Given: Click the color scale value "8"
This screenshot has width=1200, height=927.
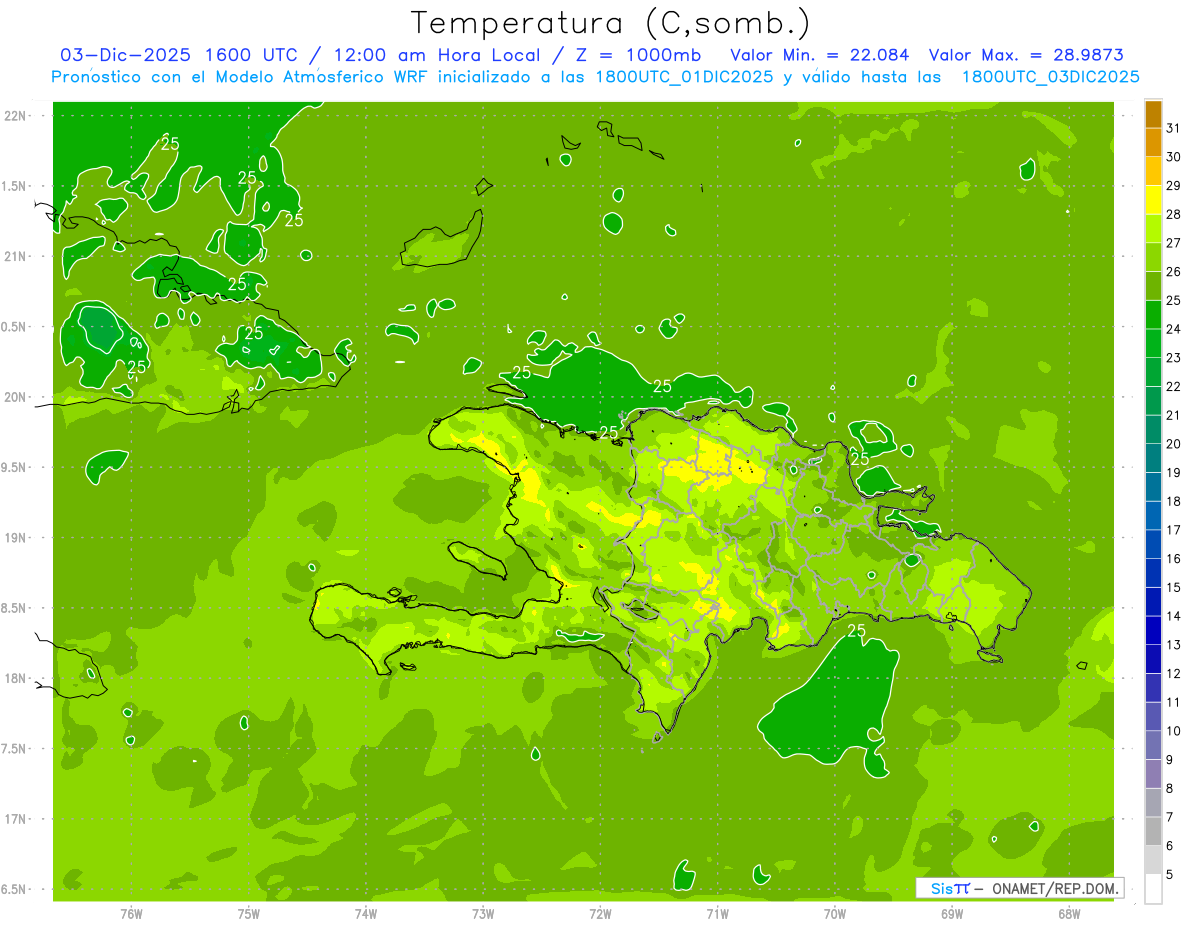Looking at the screenshot, I should pos(1170,789).
